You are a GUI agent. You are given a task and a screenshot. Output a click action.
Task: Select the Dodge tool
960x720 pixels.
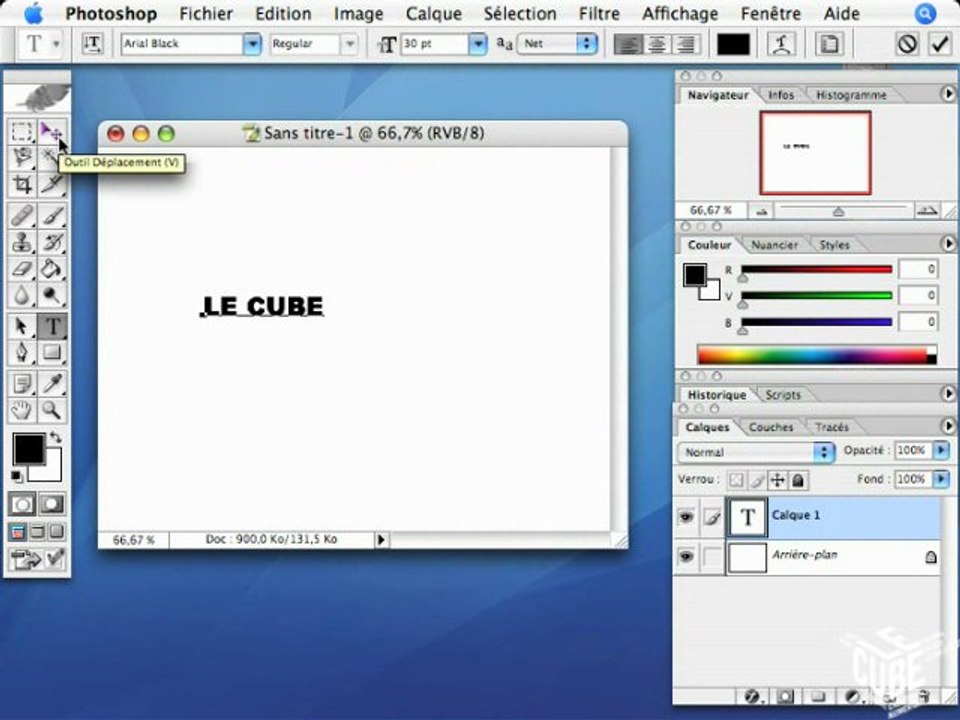pos(51,295)
